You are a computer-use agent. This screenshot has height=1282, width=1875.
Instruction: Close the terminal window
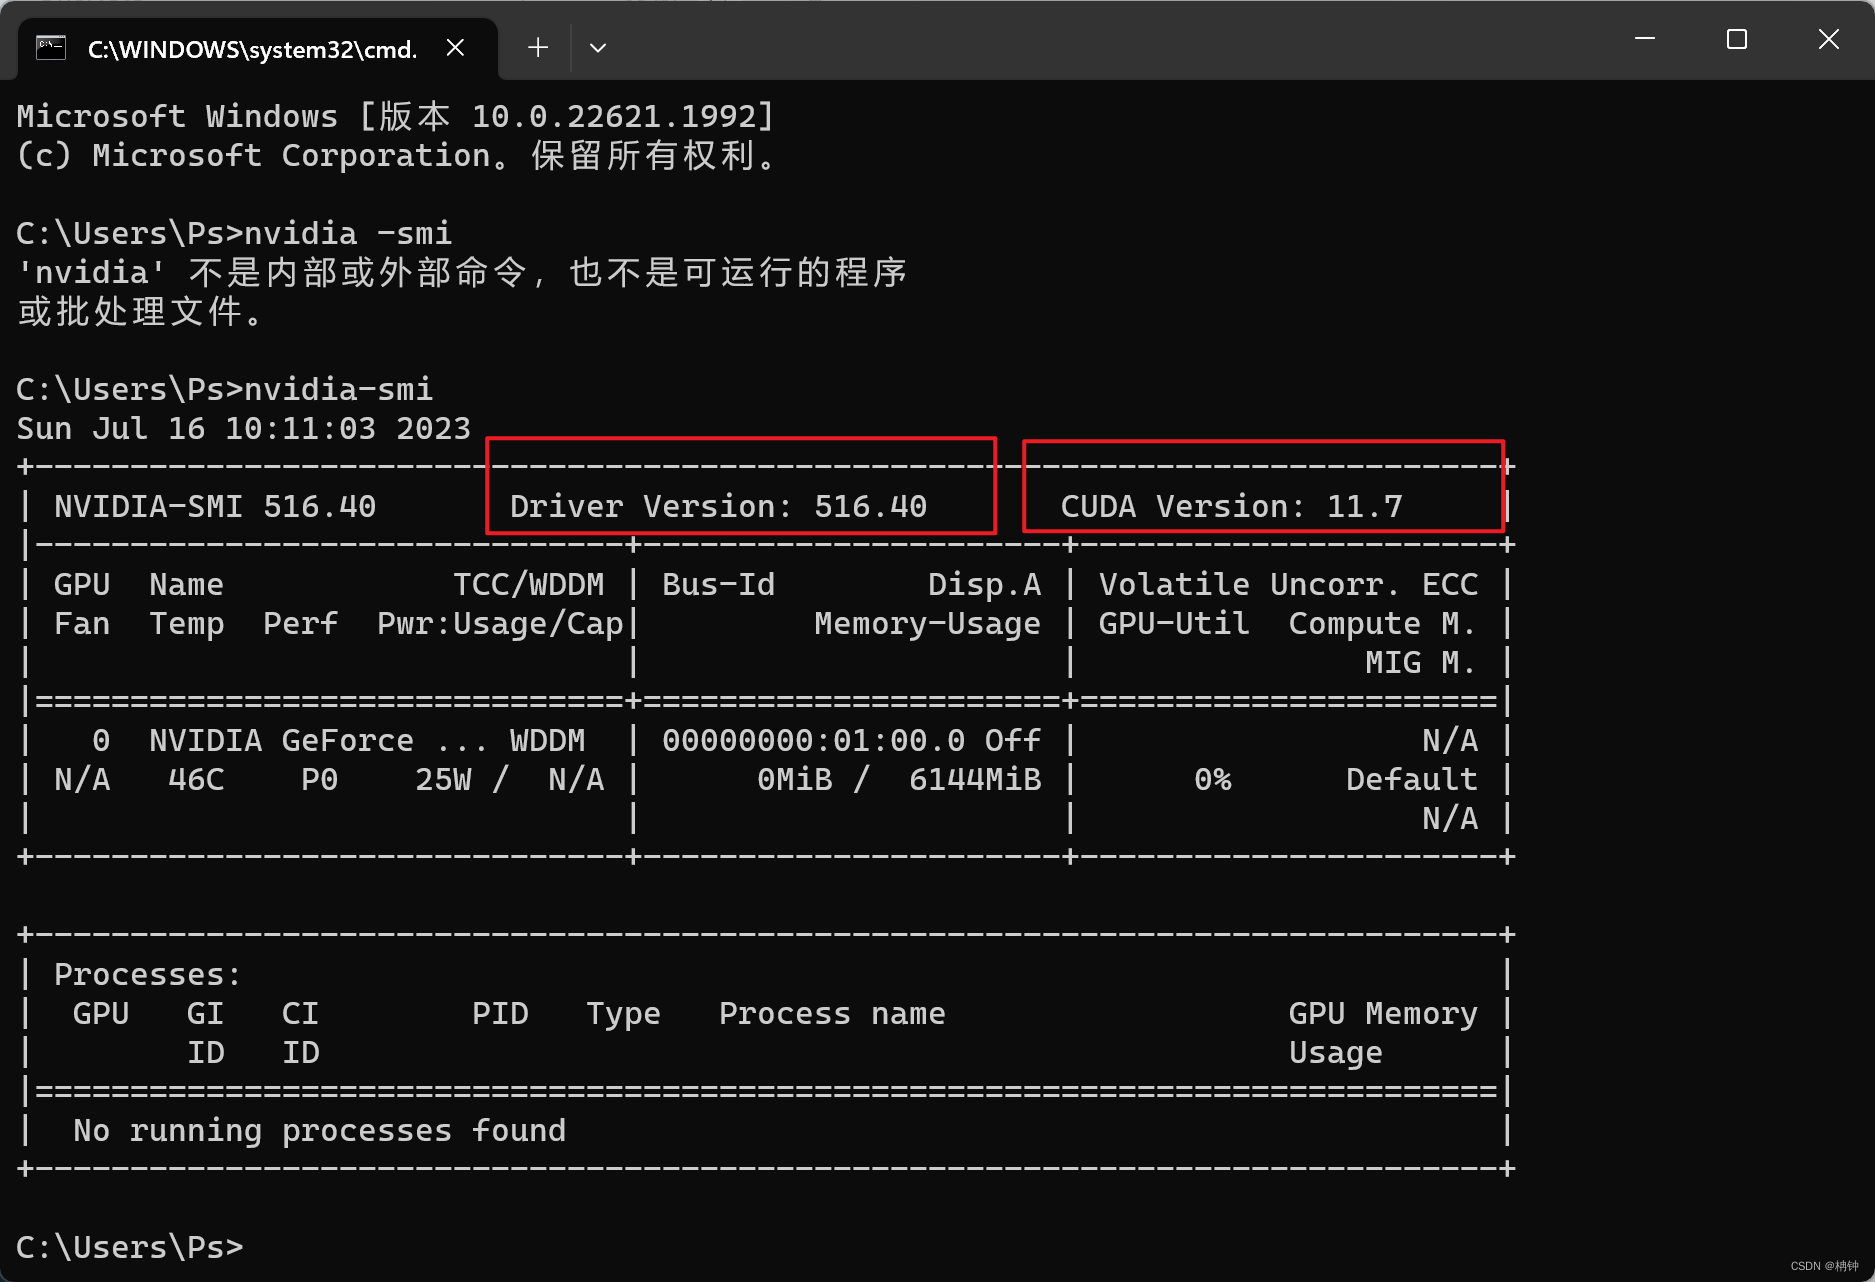click(1829, 39)
